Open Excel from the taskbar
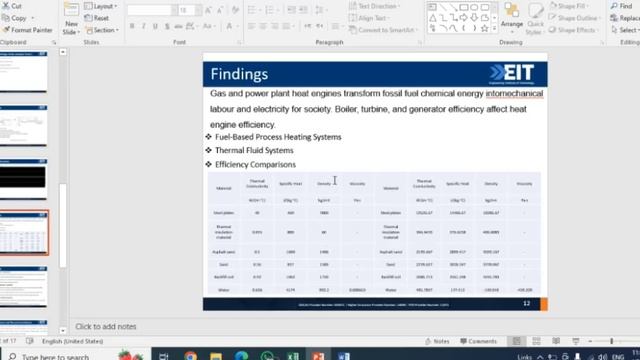 pyautogui.click(x=293, y=356)
